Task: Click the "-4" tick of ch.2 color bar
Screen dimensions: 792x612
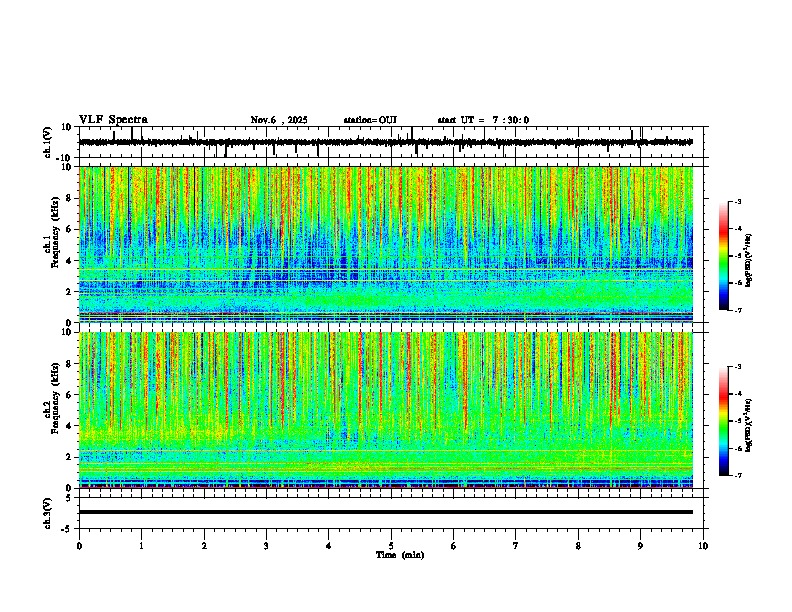Action: [x=737, y=394]
